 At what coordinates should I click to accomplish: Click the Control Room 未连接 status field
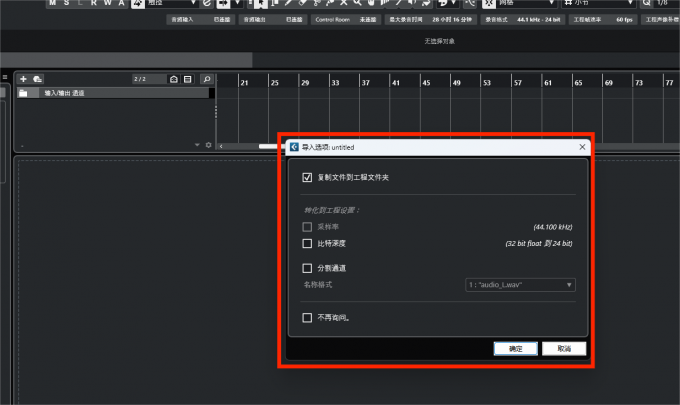pyautogui.click(x=346, y=20)
